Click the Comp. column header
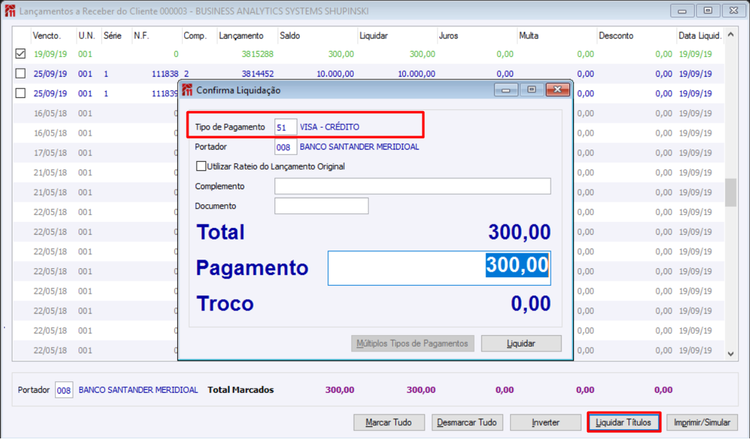The width and height of the screenshot is (750, 439). point(195,36)
